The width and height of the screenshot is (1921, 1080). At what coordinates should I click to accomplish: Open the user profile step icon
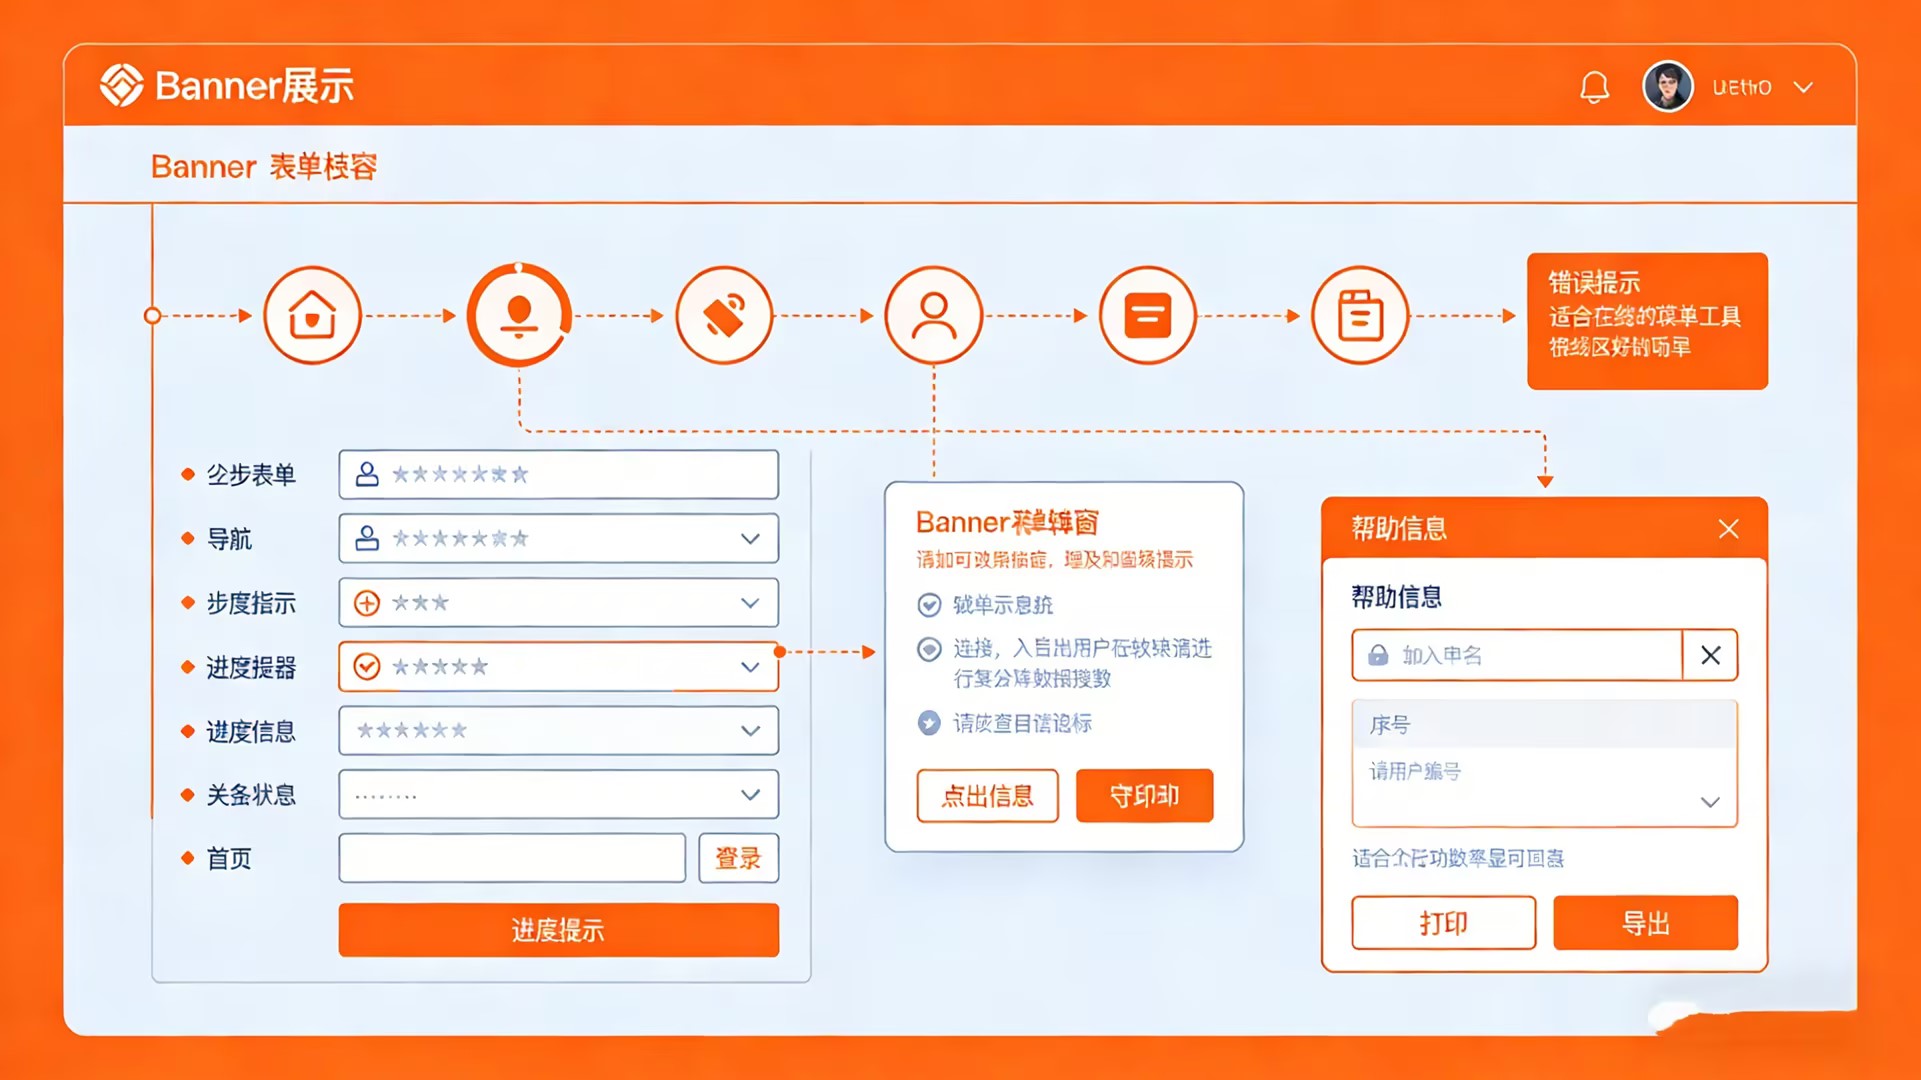point(934,315)
